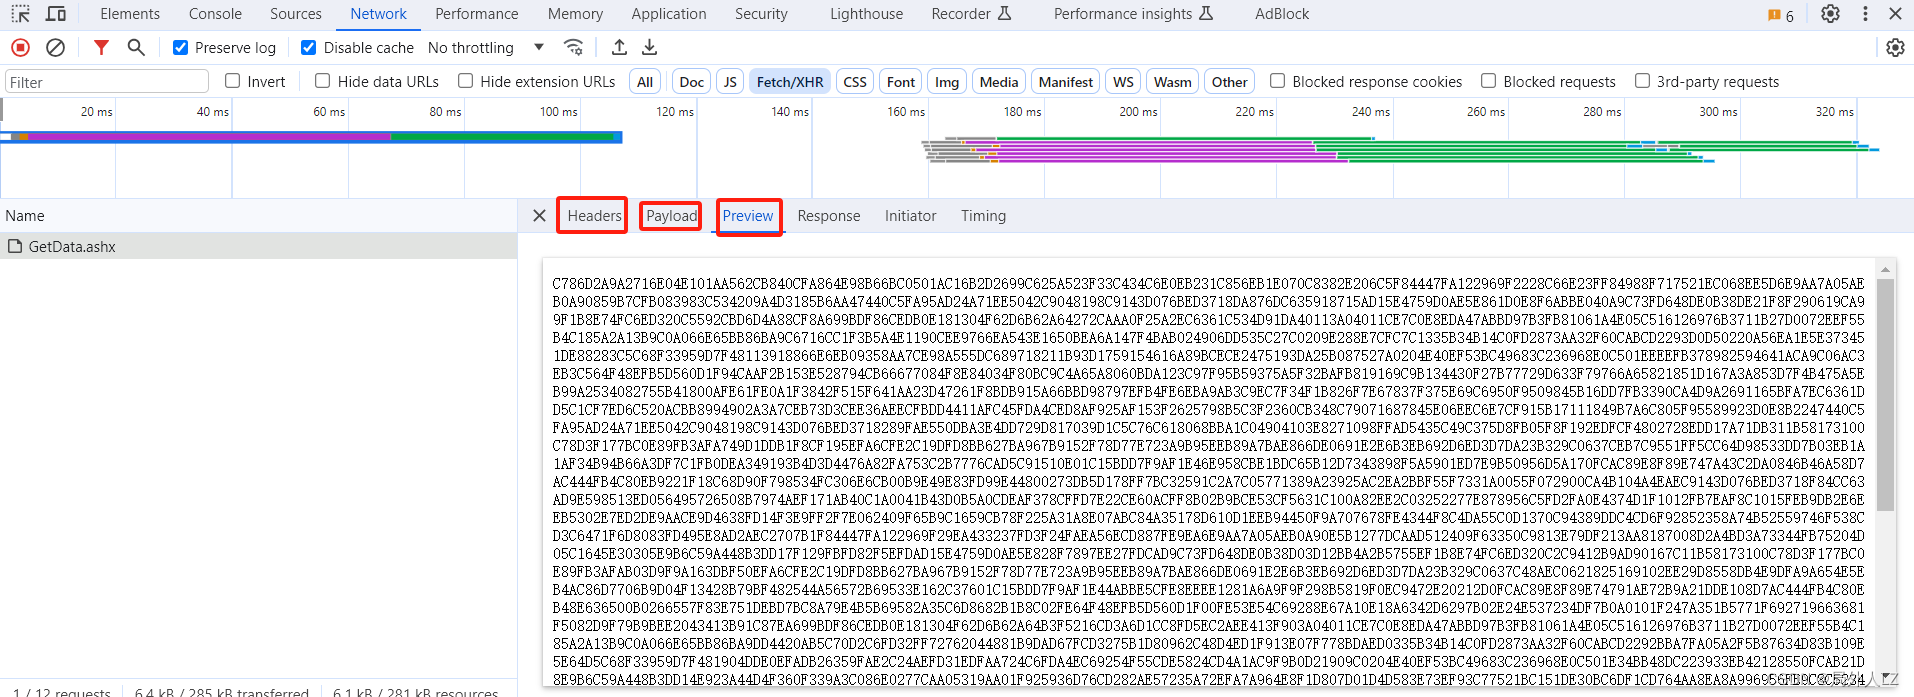Open the Sources panel
Image resolution: width=1914 pixels, height=697 pixels.
tap(296, 14)
